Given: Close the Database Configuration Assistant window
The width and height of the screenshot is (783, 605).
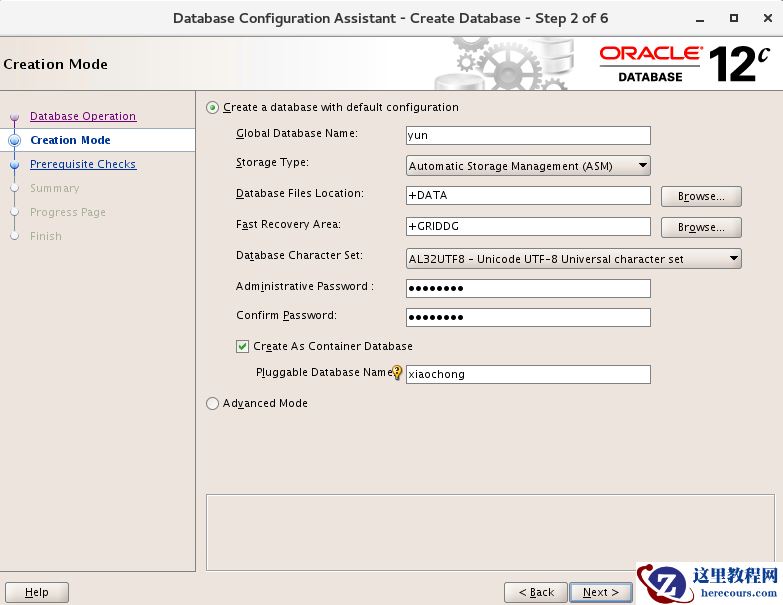Looking at the screenshot, I should point(768,18).
